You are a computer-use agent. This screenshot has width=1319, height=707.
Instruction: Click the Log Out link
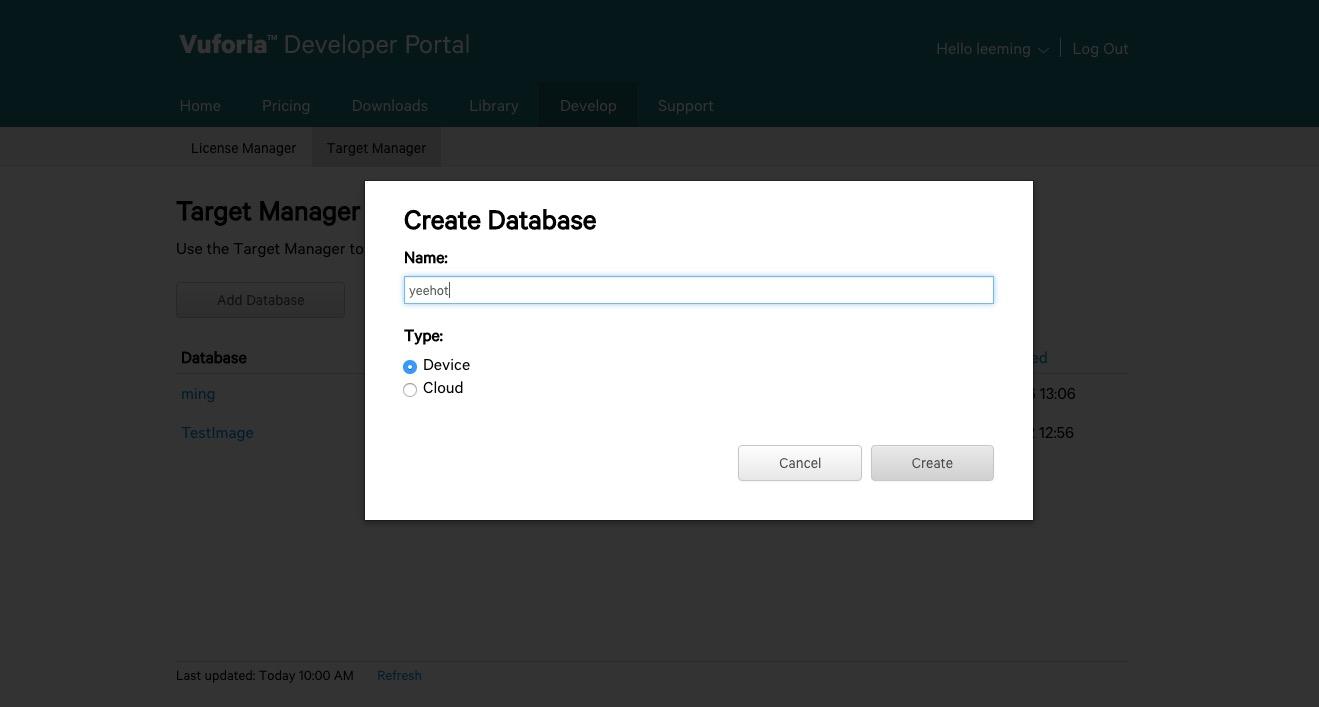click(1100, 49)
